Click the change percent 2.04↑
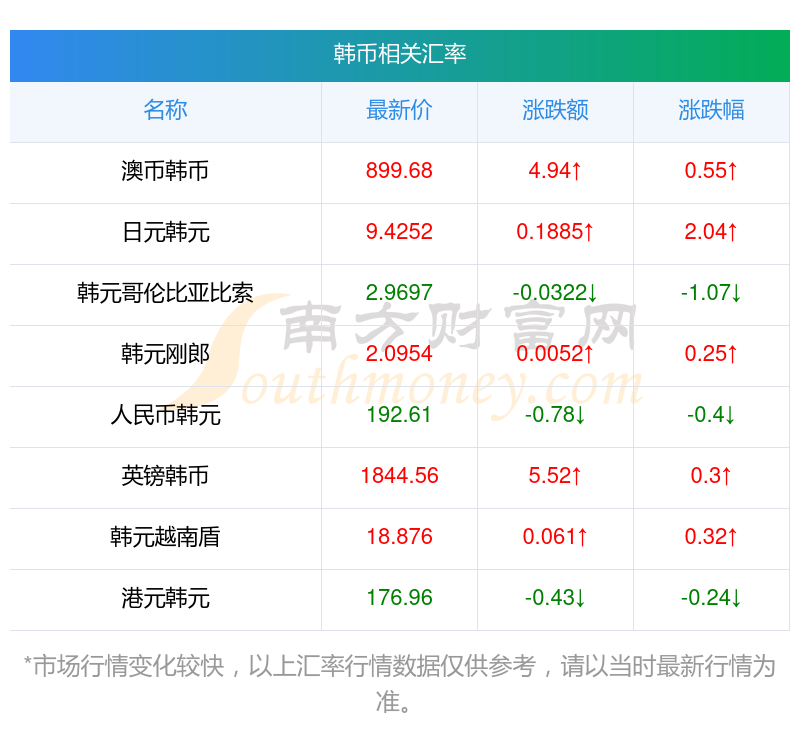Image resolution: width=800 pixels, height=733 pixels. [711, 232]
